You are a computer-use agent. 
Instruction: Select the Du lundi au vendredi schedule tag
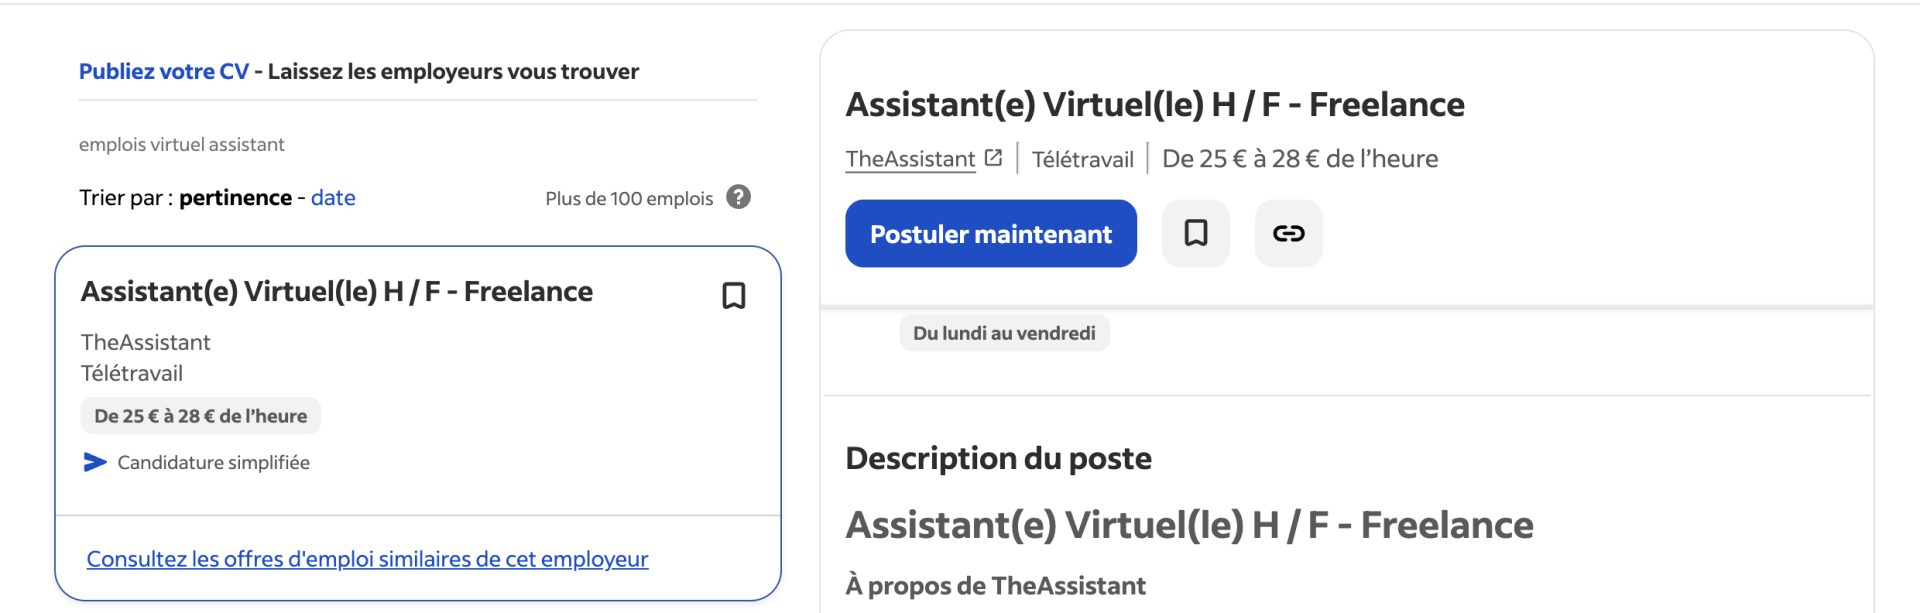click(x=1004, y=332)
